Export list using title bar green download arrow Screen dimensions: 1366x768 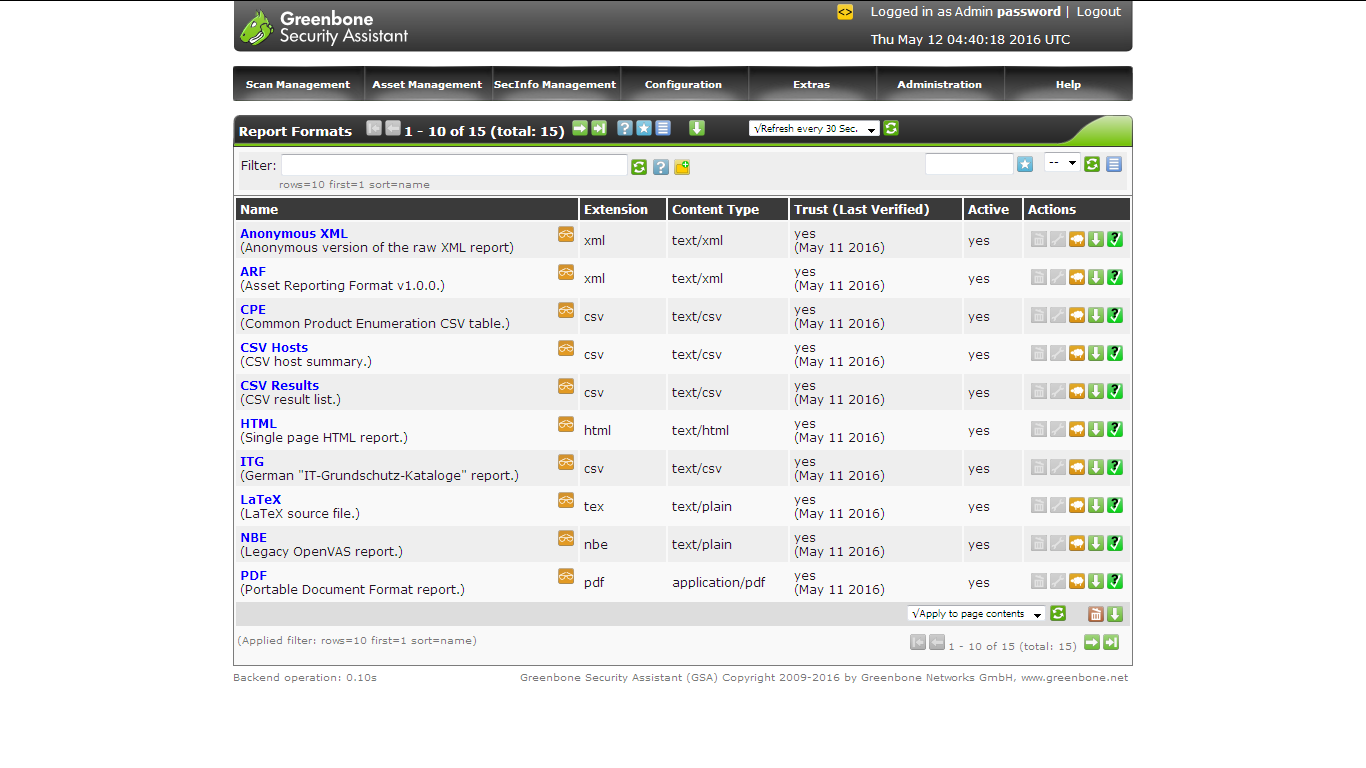point(697,128)
